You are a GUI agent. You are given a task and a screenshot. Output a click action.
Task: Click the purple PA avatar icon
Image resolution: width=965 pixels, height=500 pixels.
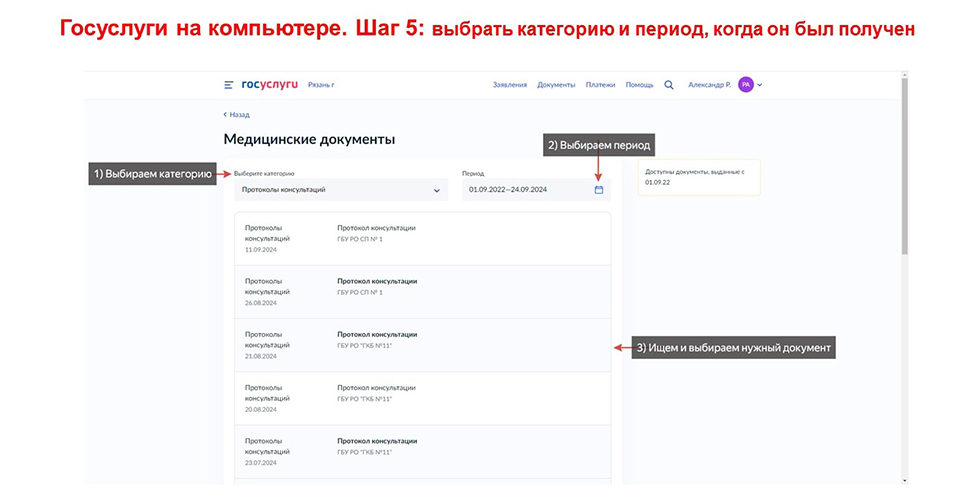click(x=745, y=85)
